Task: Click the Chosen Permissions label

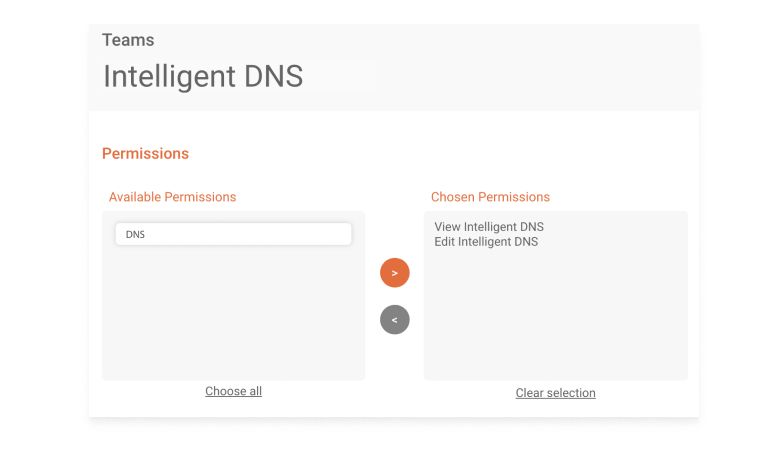Action: [490, 197]
